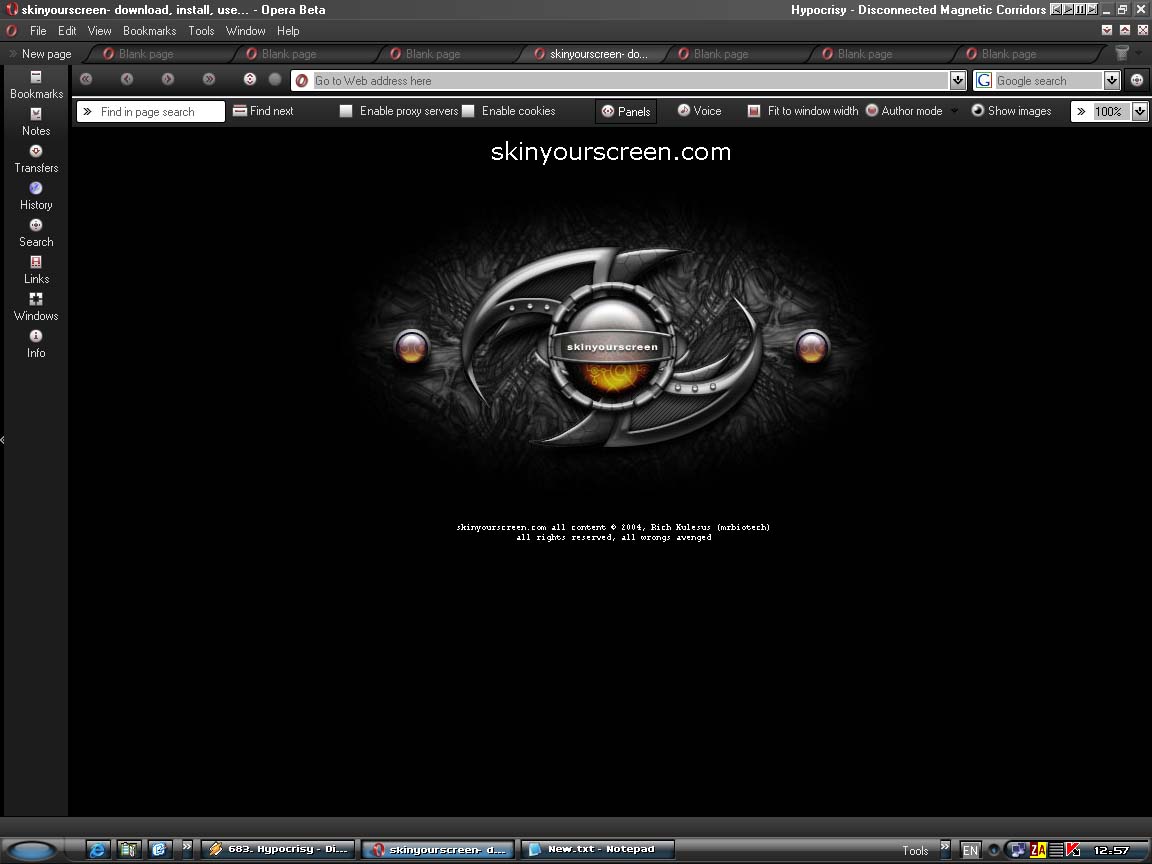Click the Find next button

(x=263, y=111)
